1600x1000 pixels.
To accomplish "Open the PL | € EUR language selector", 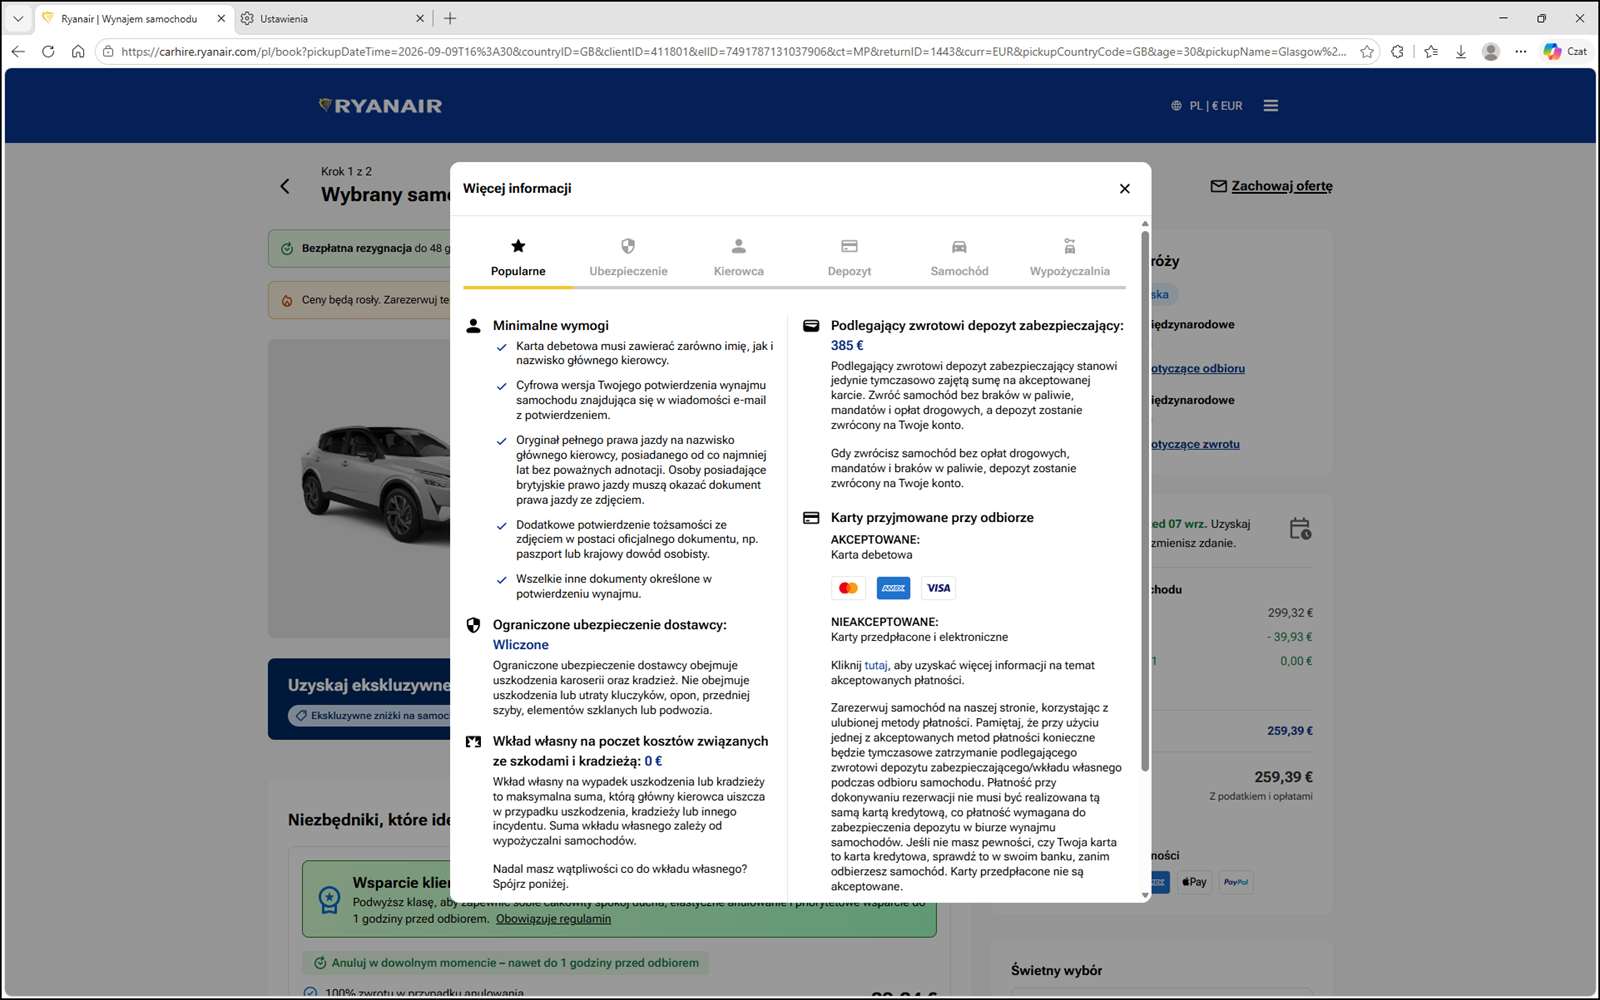I will coord(1207,106).
